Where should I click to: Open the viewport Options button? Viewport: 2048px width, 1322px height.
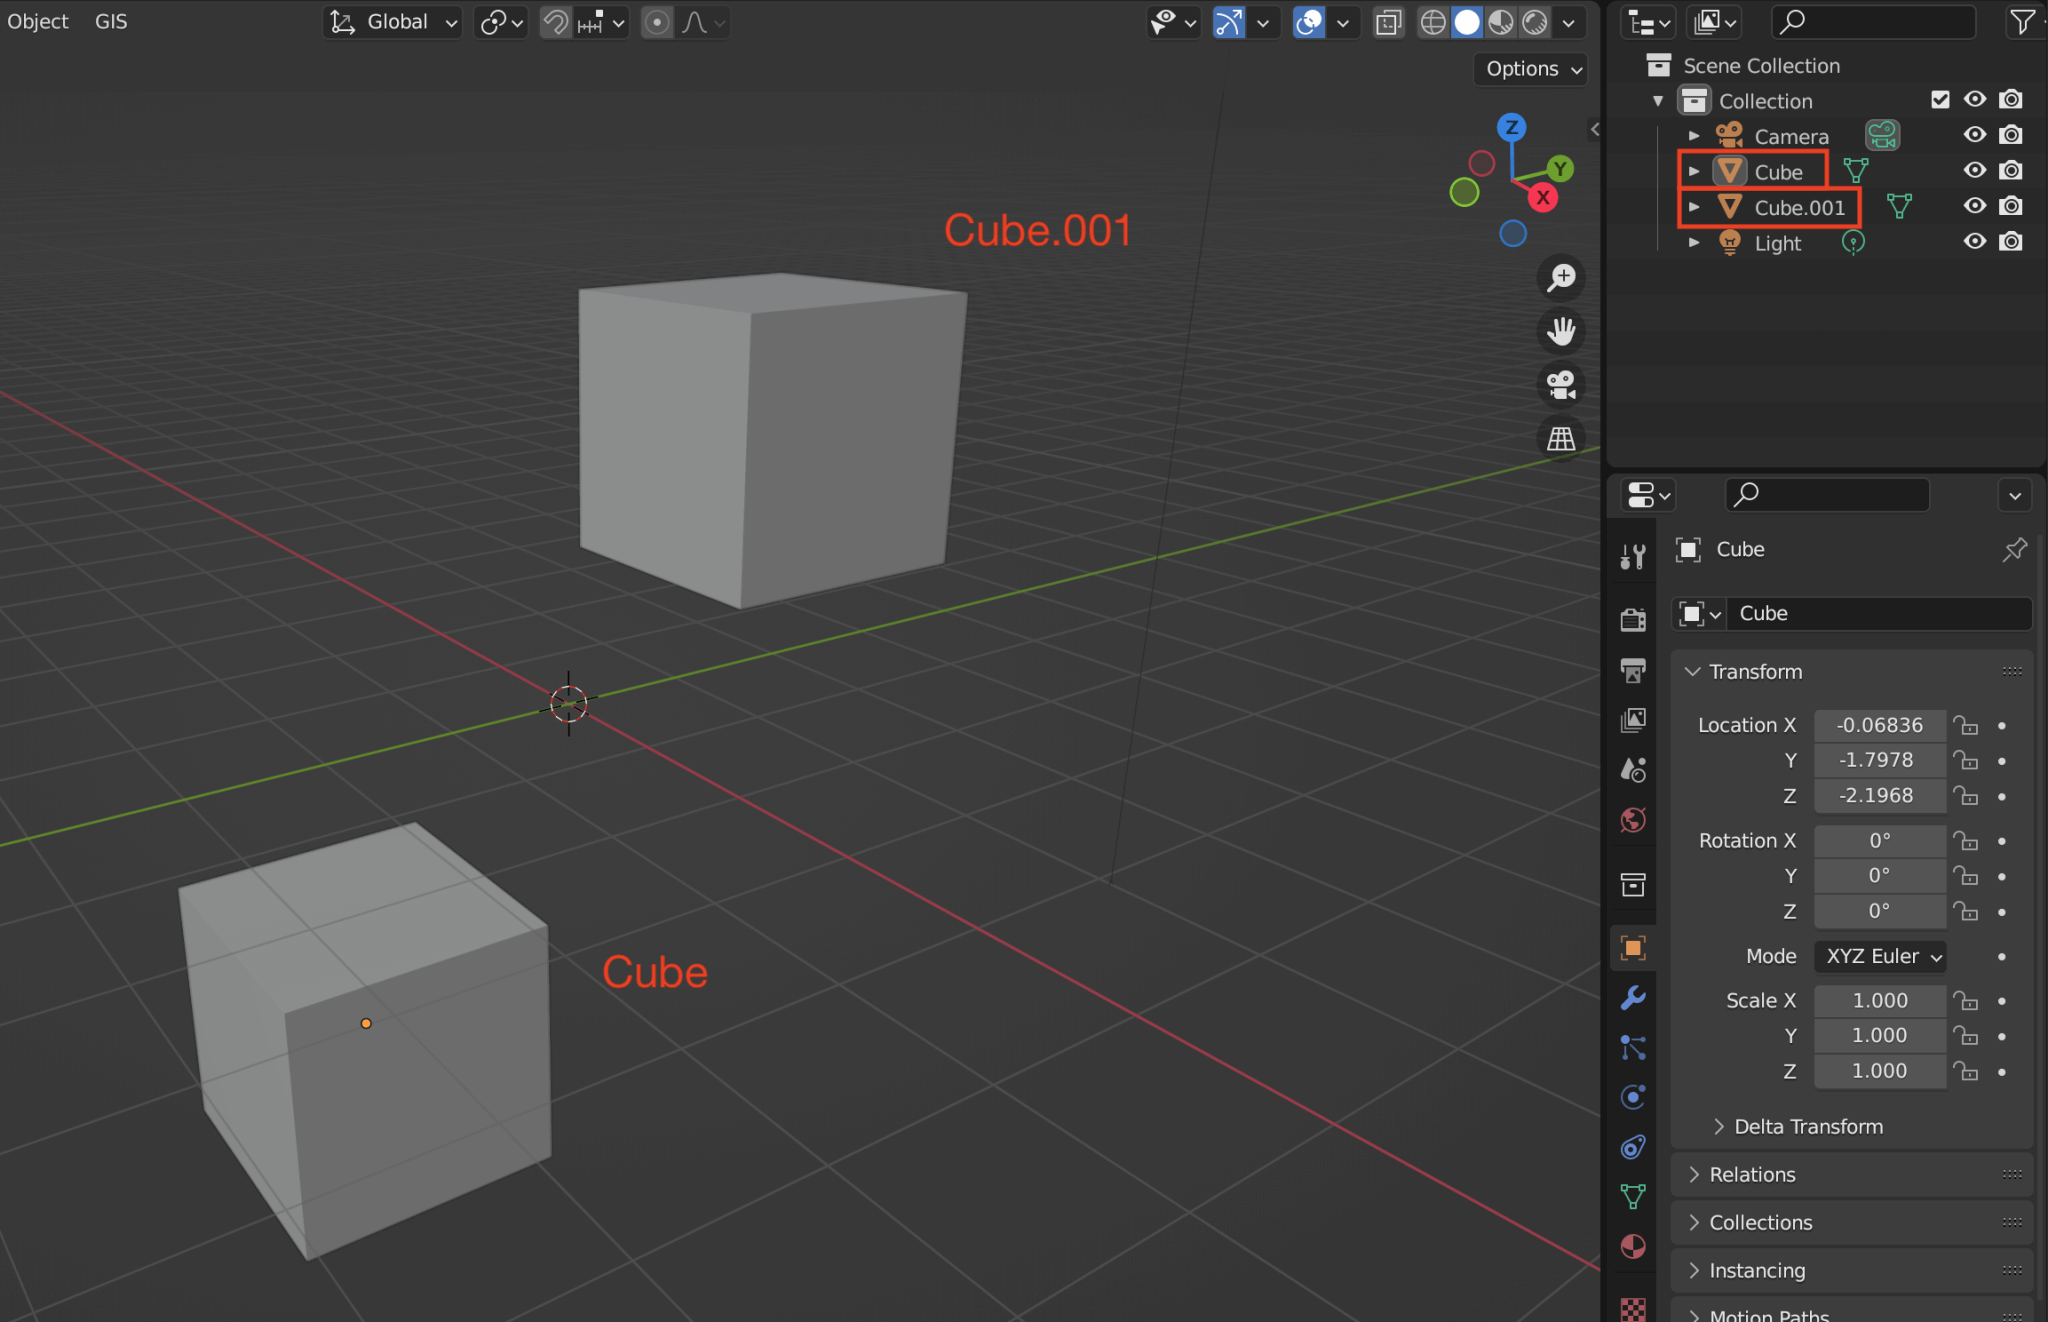[1530, 68]
